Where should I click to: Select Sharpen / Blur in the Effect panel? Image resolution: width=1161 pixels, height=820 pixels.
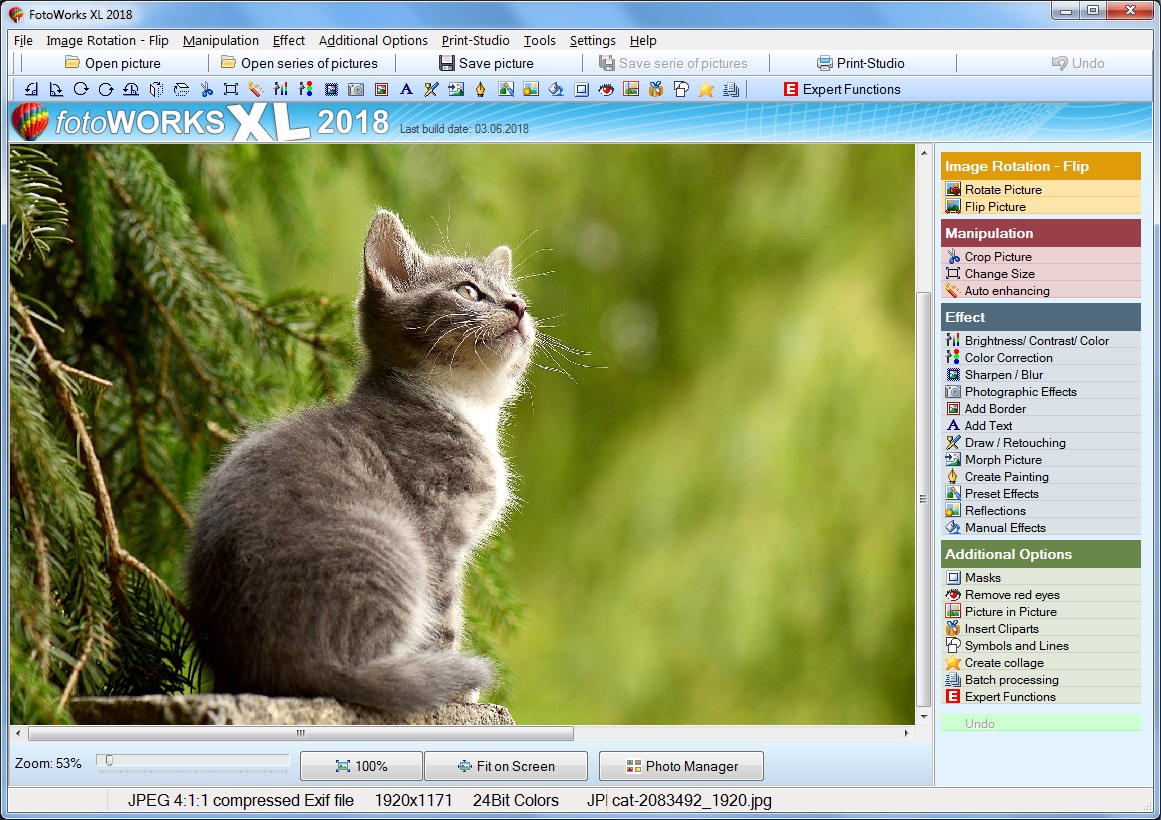click(1003, 375)
